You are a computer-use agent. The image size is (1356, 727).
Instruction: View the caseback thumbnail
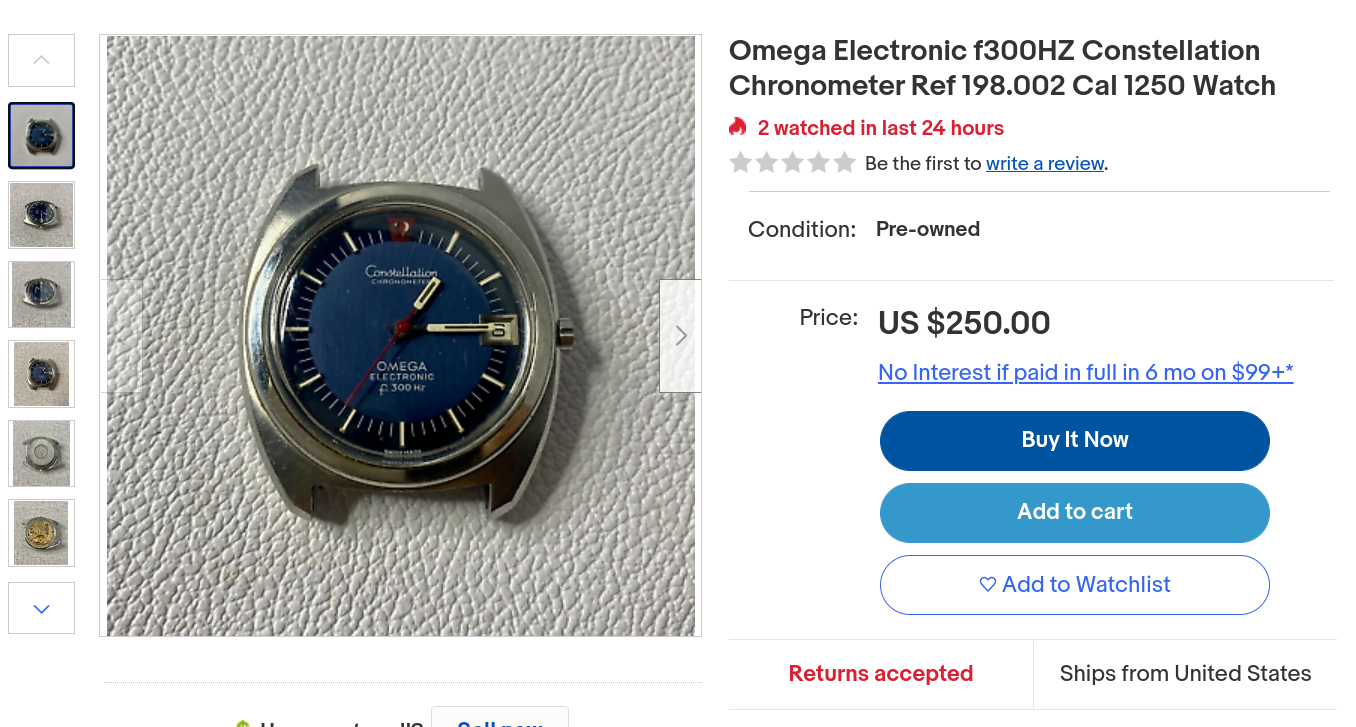click(42, 453)
